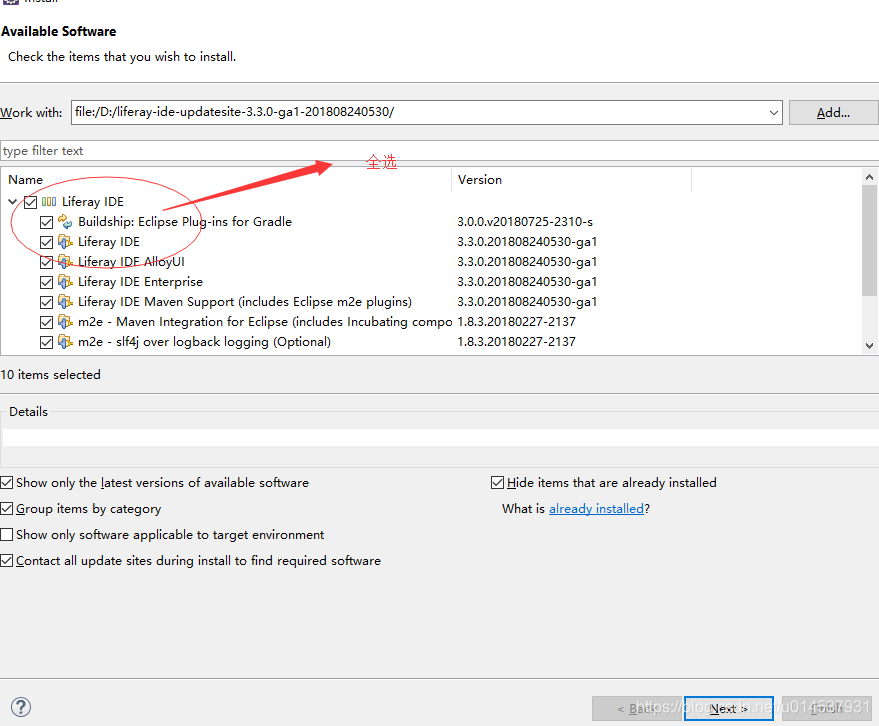Toggle Show only the latest versions checkbox
Viewport: 879px width, 726px height.
point(7,483)
